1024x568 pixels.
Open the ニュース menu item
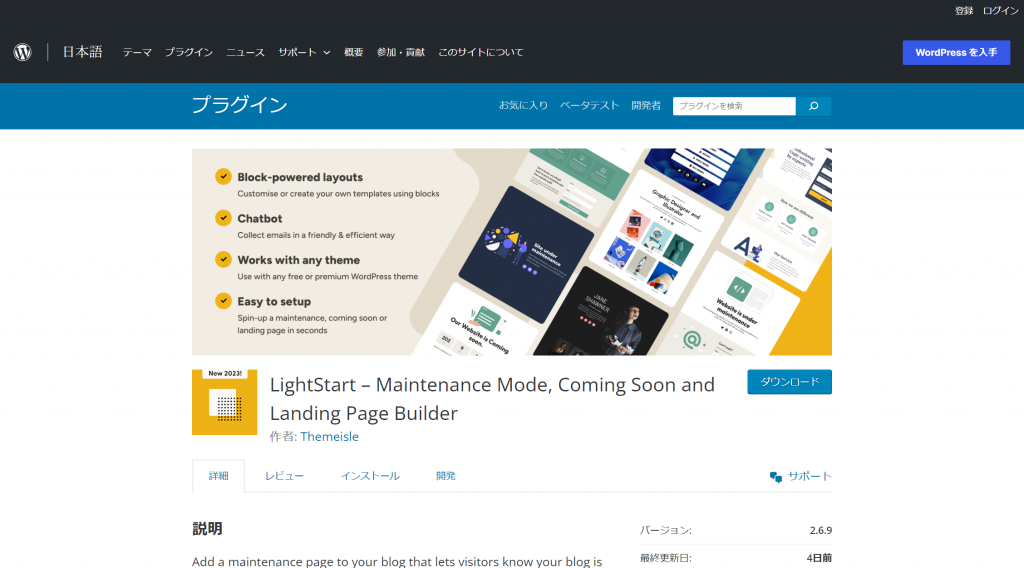tap(246, 52)
